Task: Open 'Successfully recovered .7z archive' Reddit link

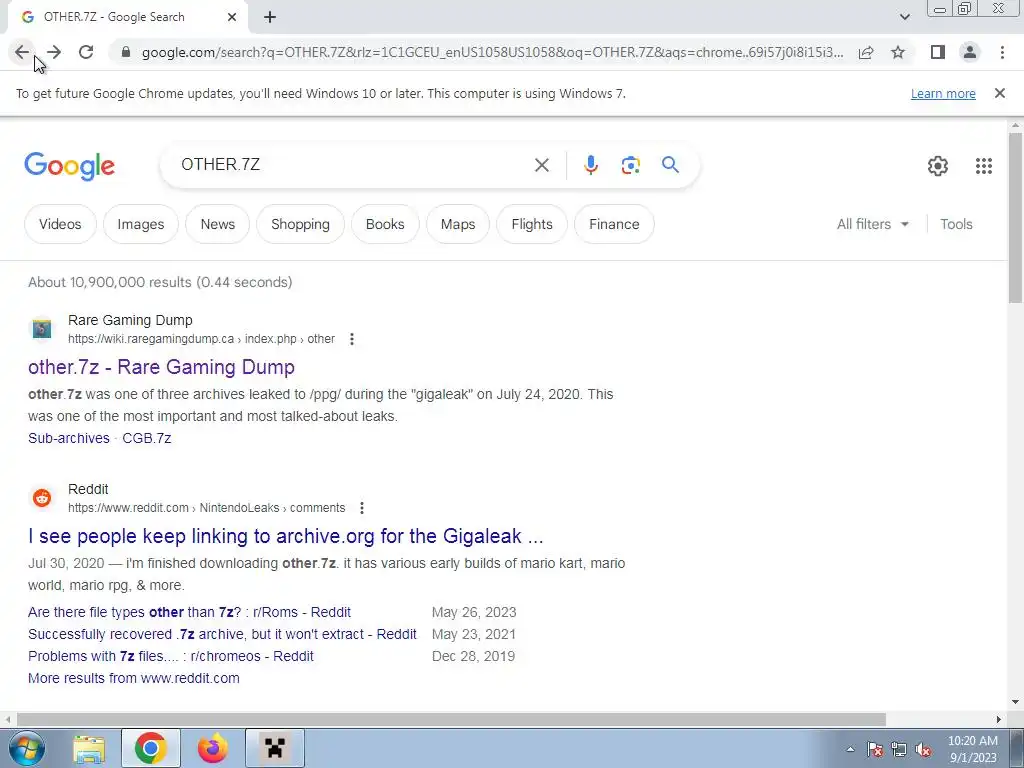Action: click(x=222, y=634)
